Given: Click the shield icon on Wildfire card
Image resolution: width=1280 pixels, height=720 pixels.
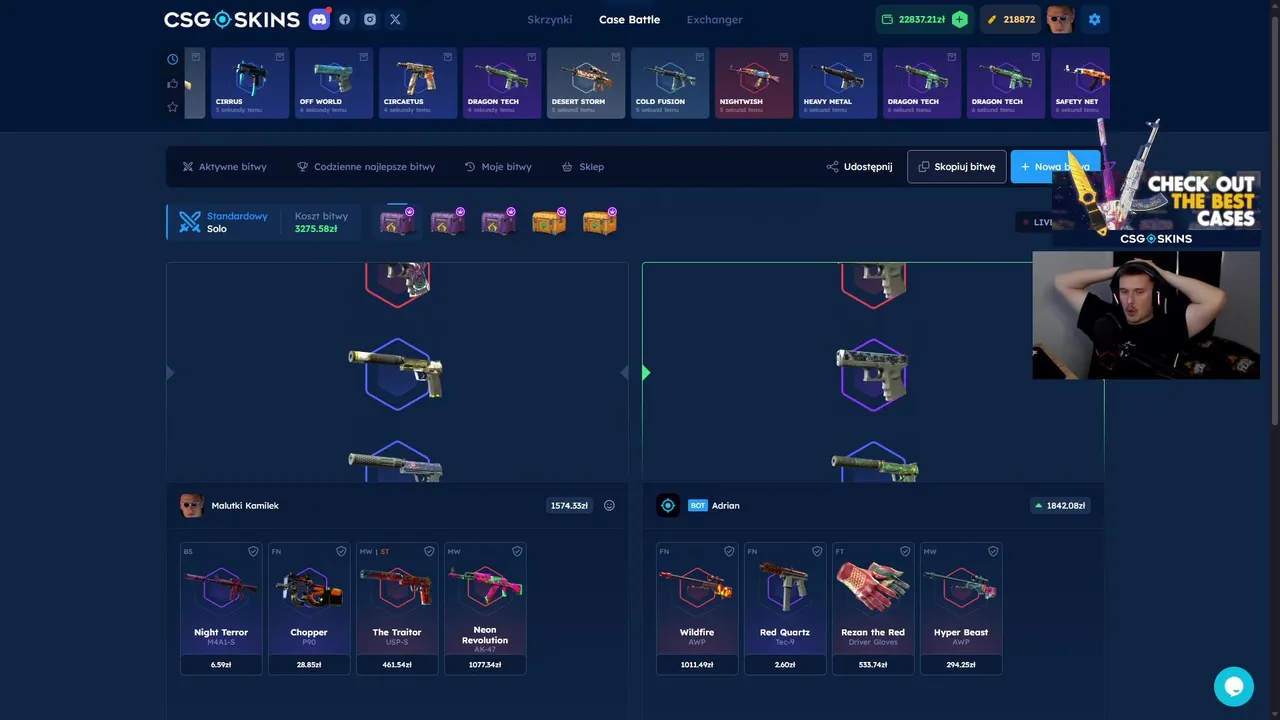Looking at the screenshot, I should [x=729, y=551].
